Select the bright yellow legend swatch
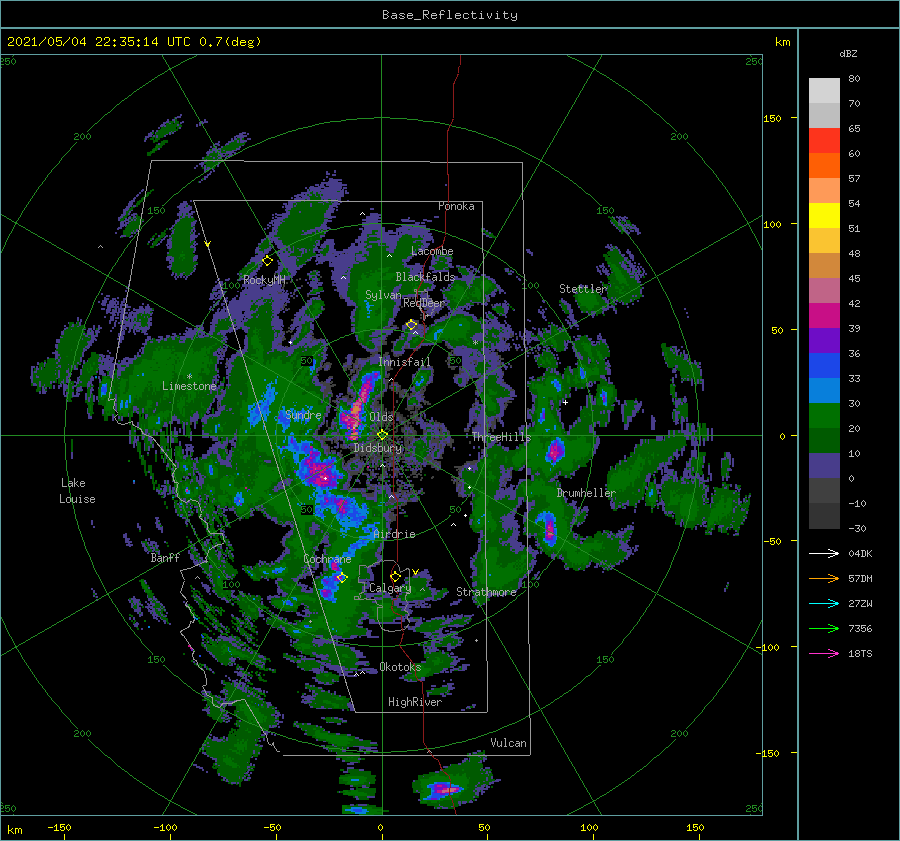The height and width of the screenshot is (841, 900). point(824,216)
